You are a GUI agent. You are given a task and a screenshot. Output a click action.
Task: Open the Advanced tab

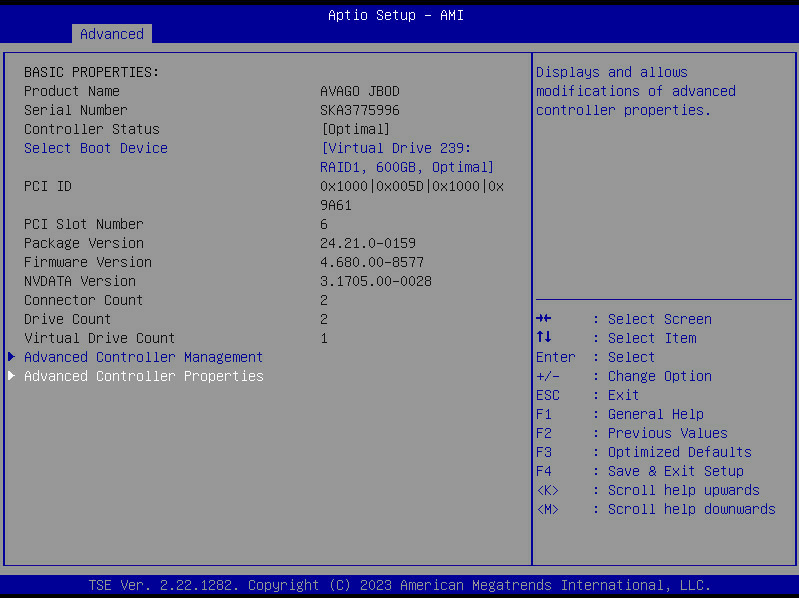click(x=112, y=34)
